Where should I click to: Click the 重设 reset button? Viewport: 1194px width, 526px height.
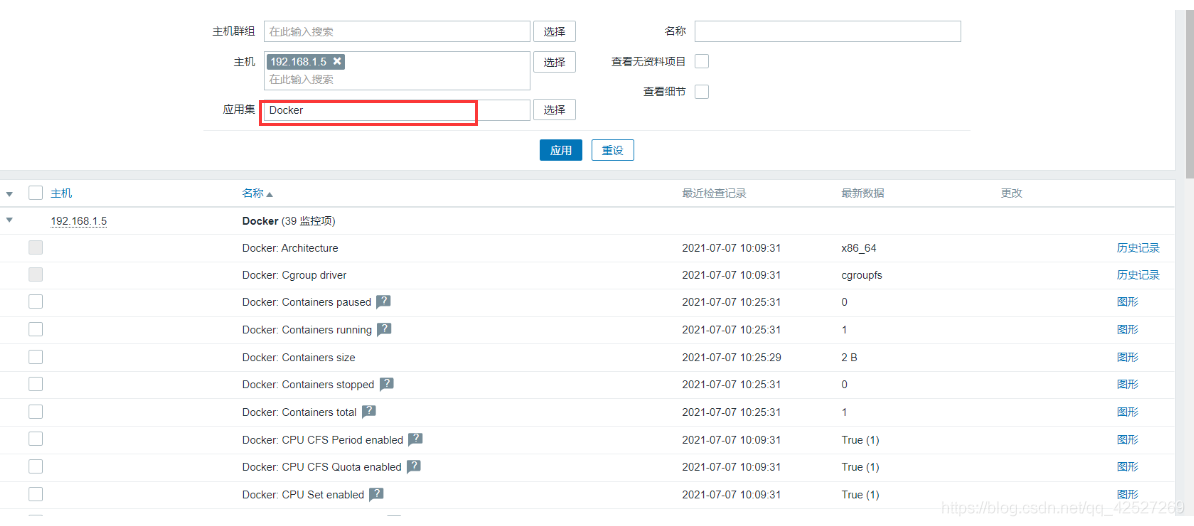pos(612,150)
